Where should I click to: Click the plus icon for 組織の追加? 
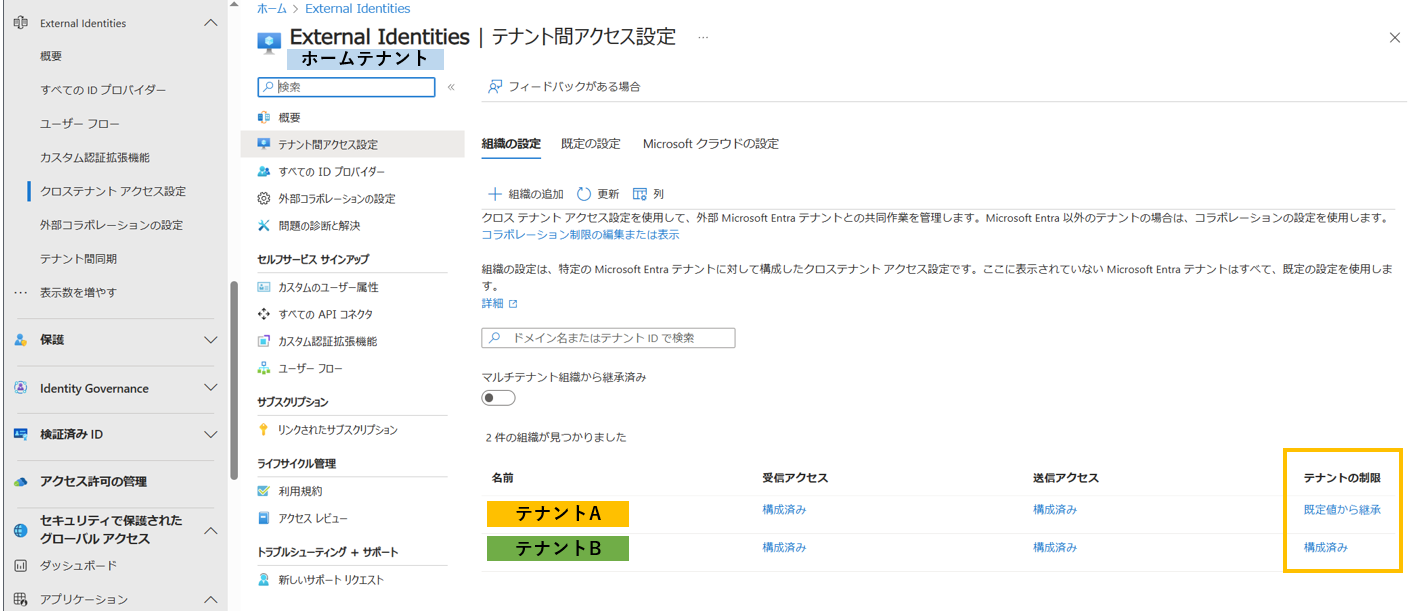point(494,194)
